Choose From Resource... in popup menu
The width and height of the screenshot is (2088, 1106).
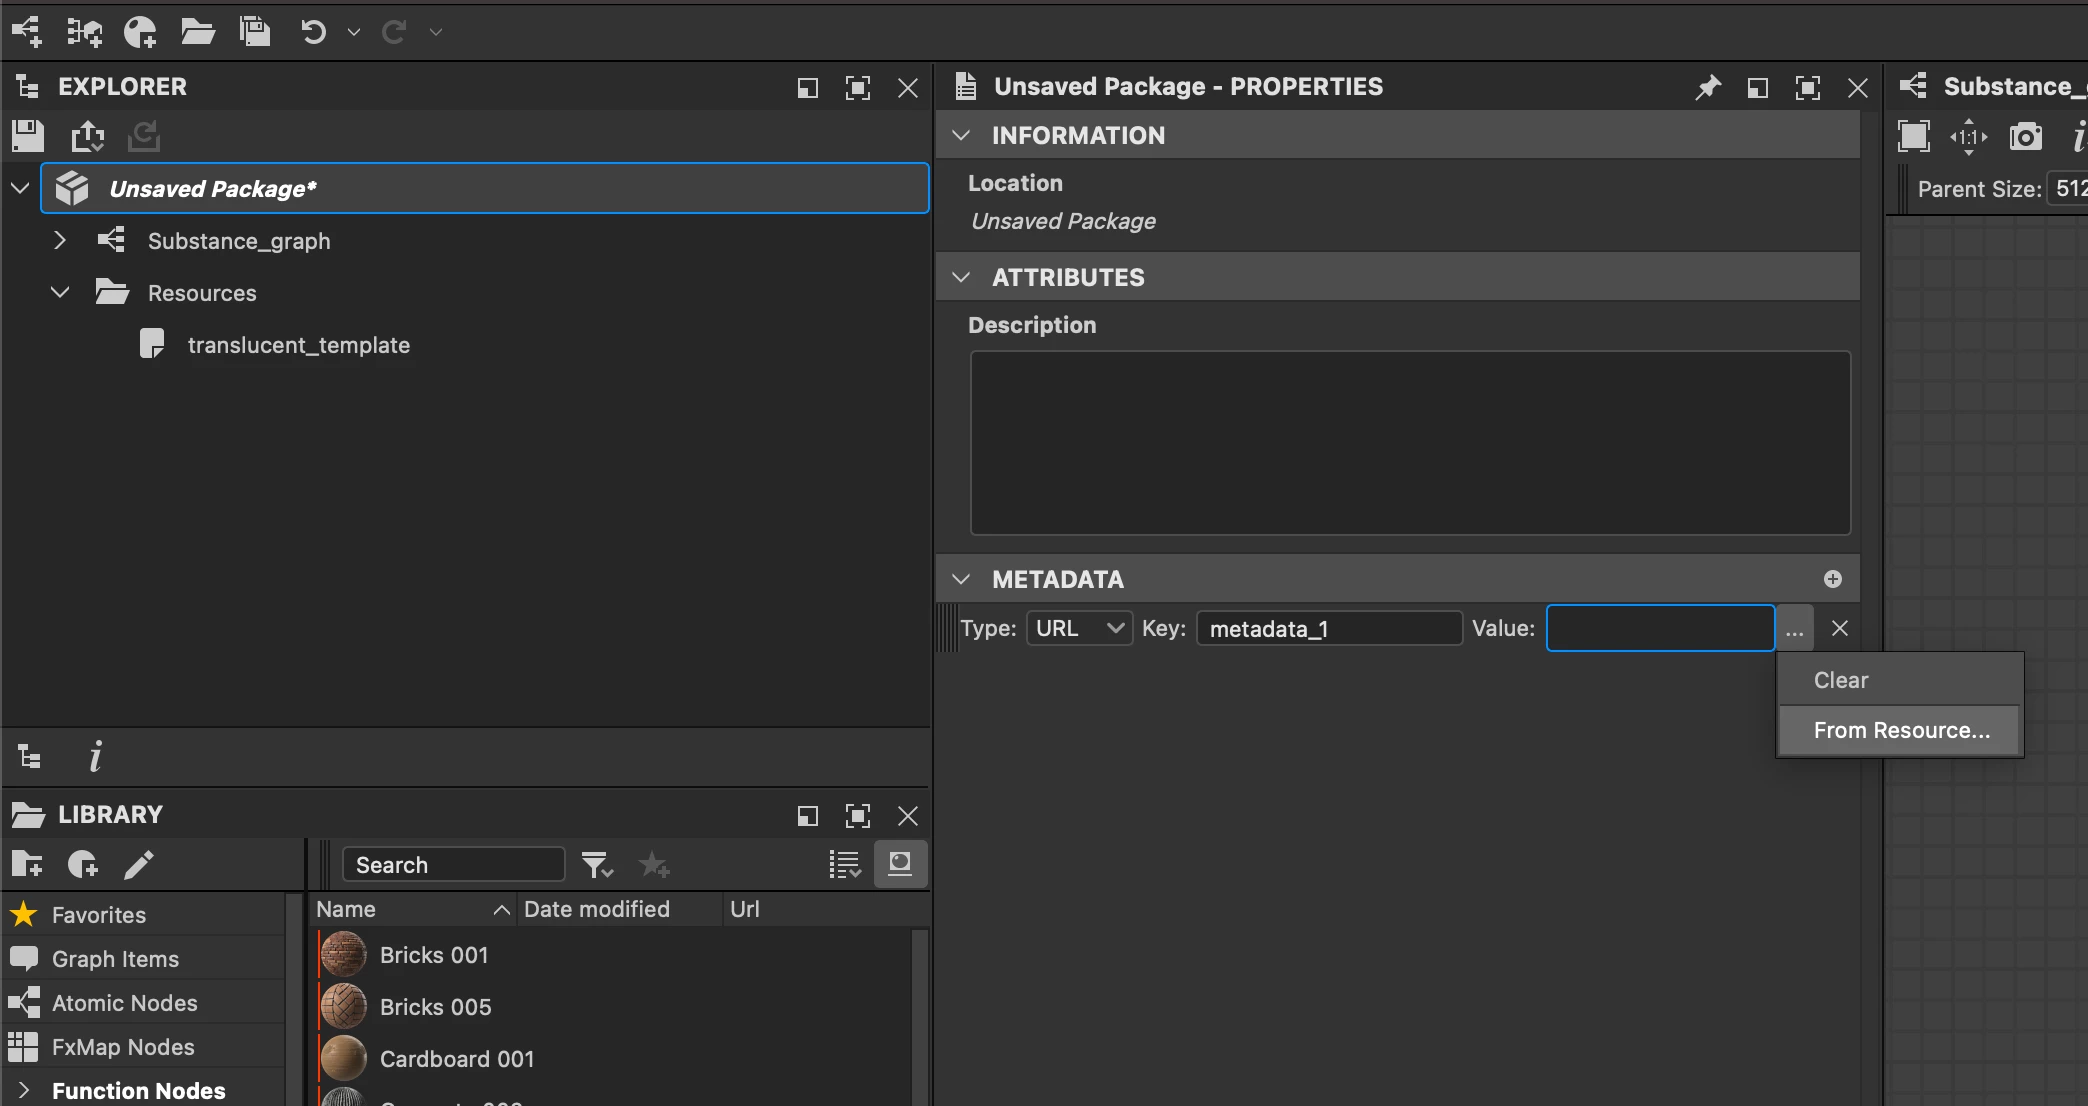pos(1901,731)
